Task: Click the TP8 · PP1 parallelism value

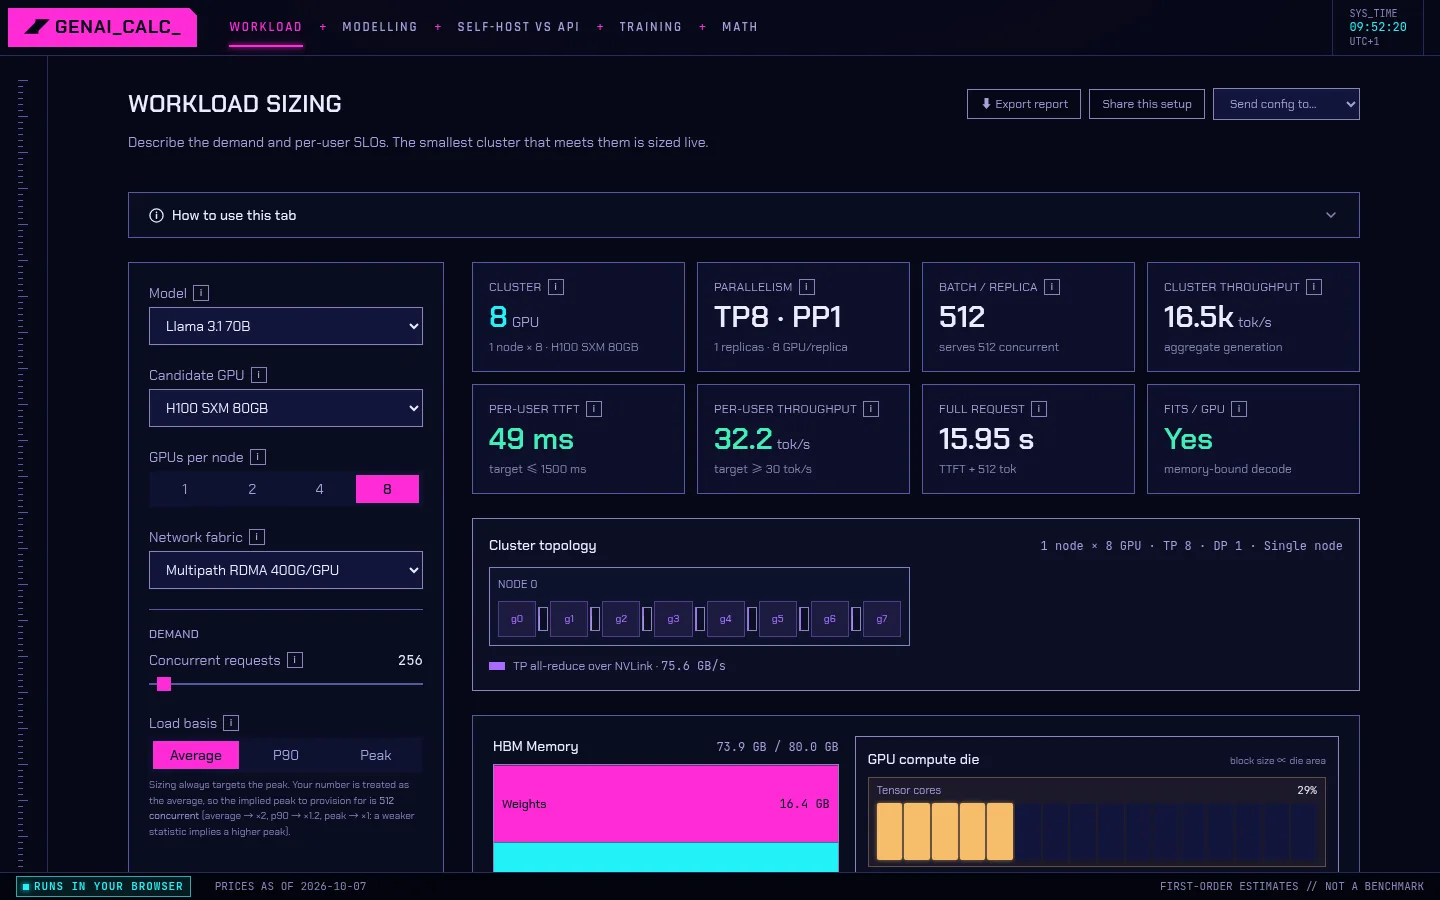Action: point(777,317)
